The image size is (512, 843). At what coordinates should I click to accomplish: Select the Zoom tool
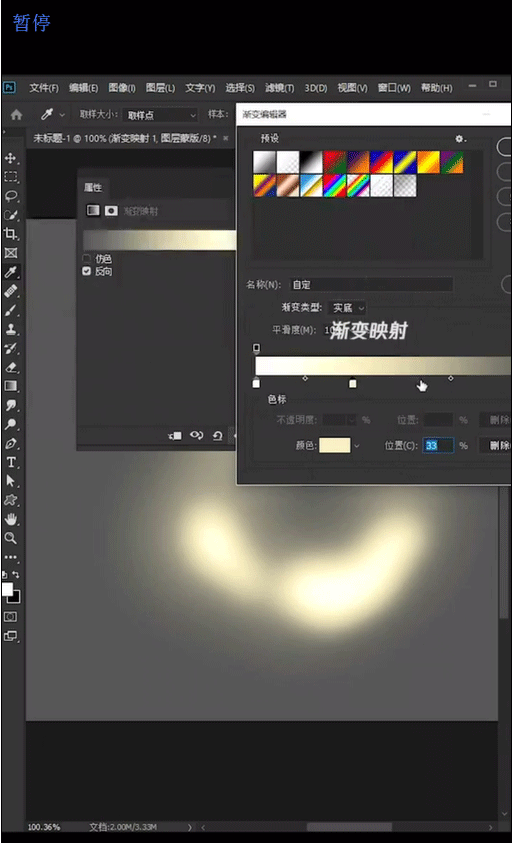(10, 538)
